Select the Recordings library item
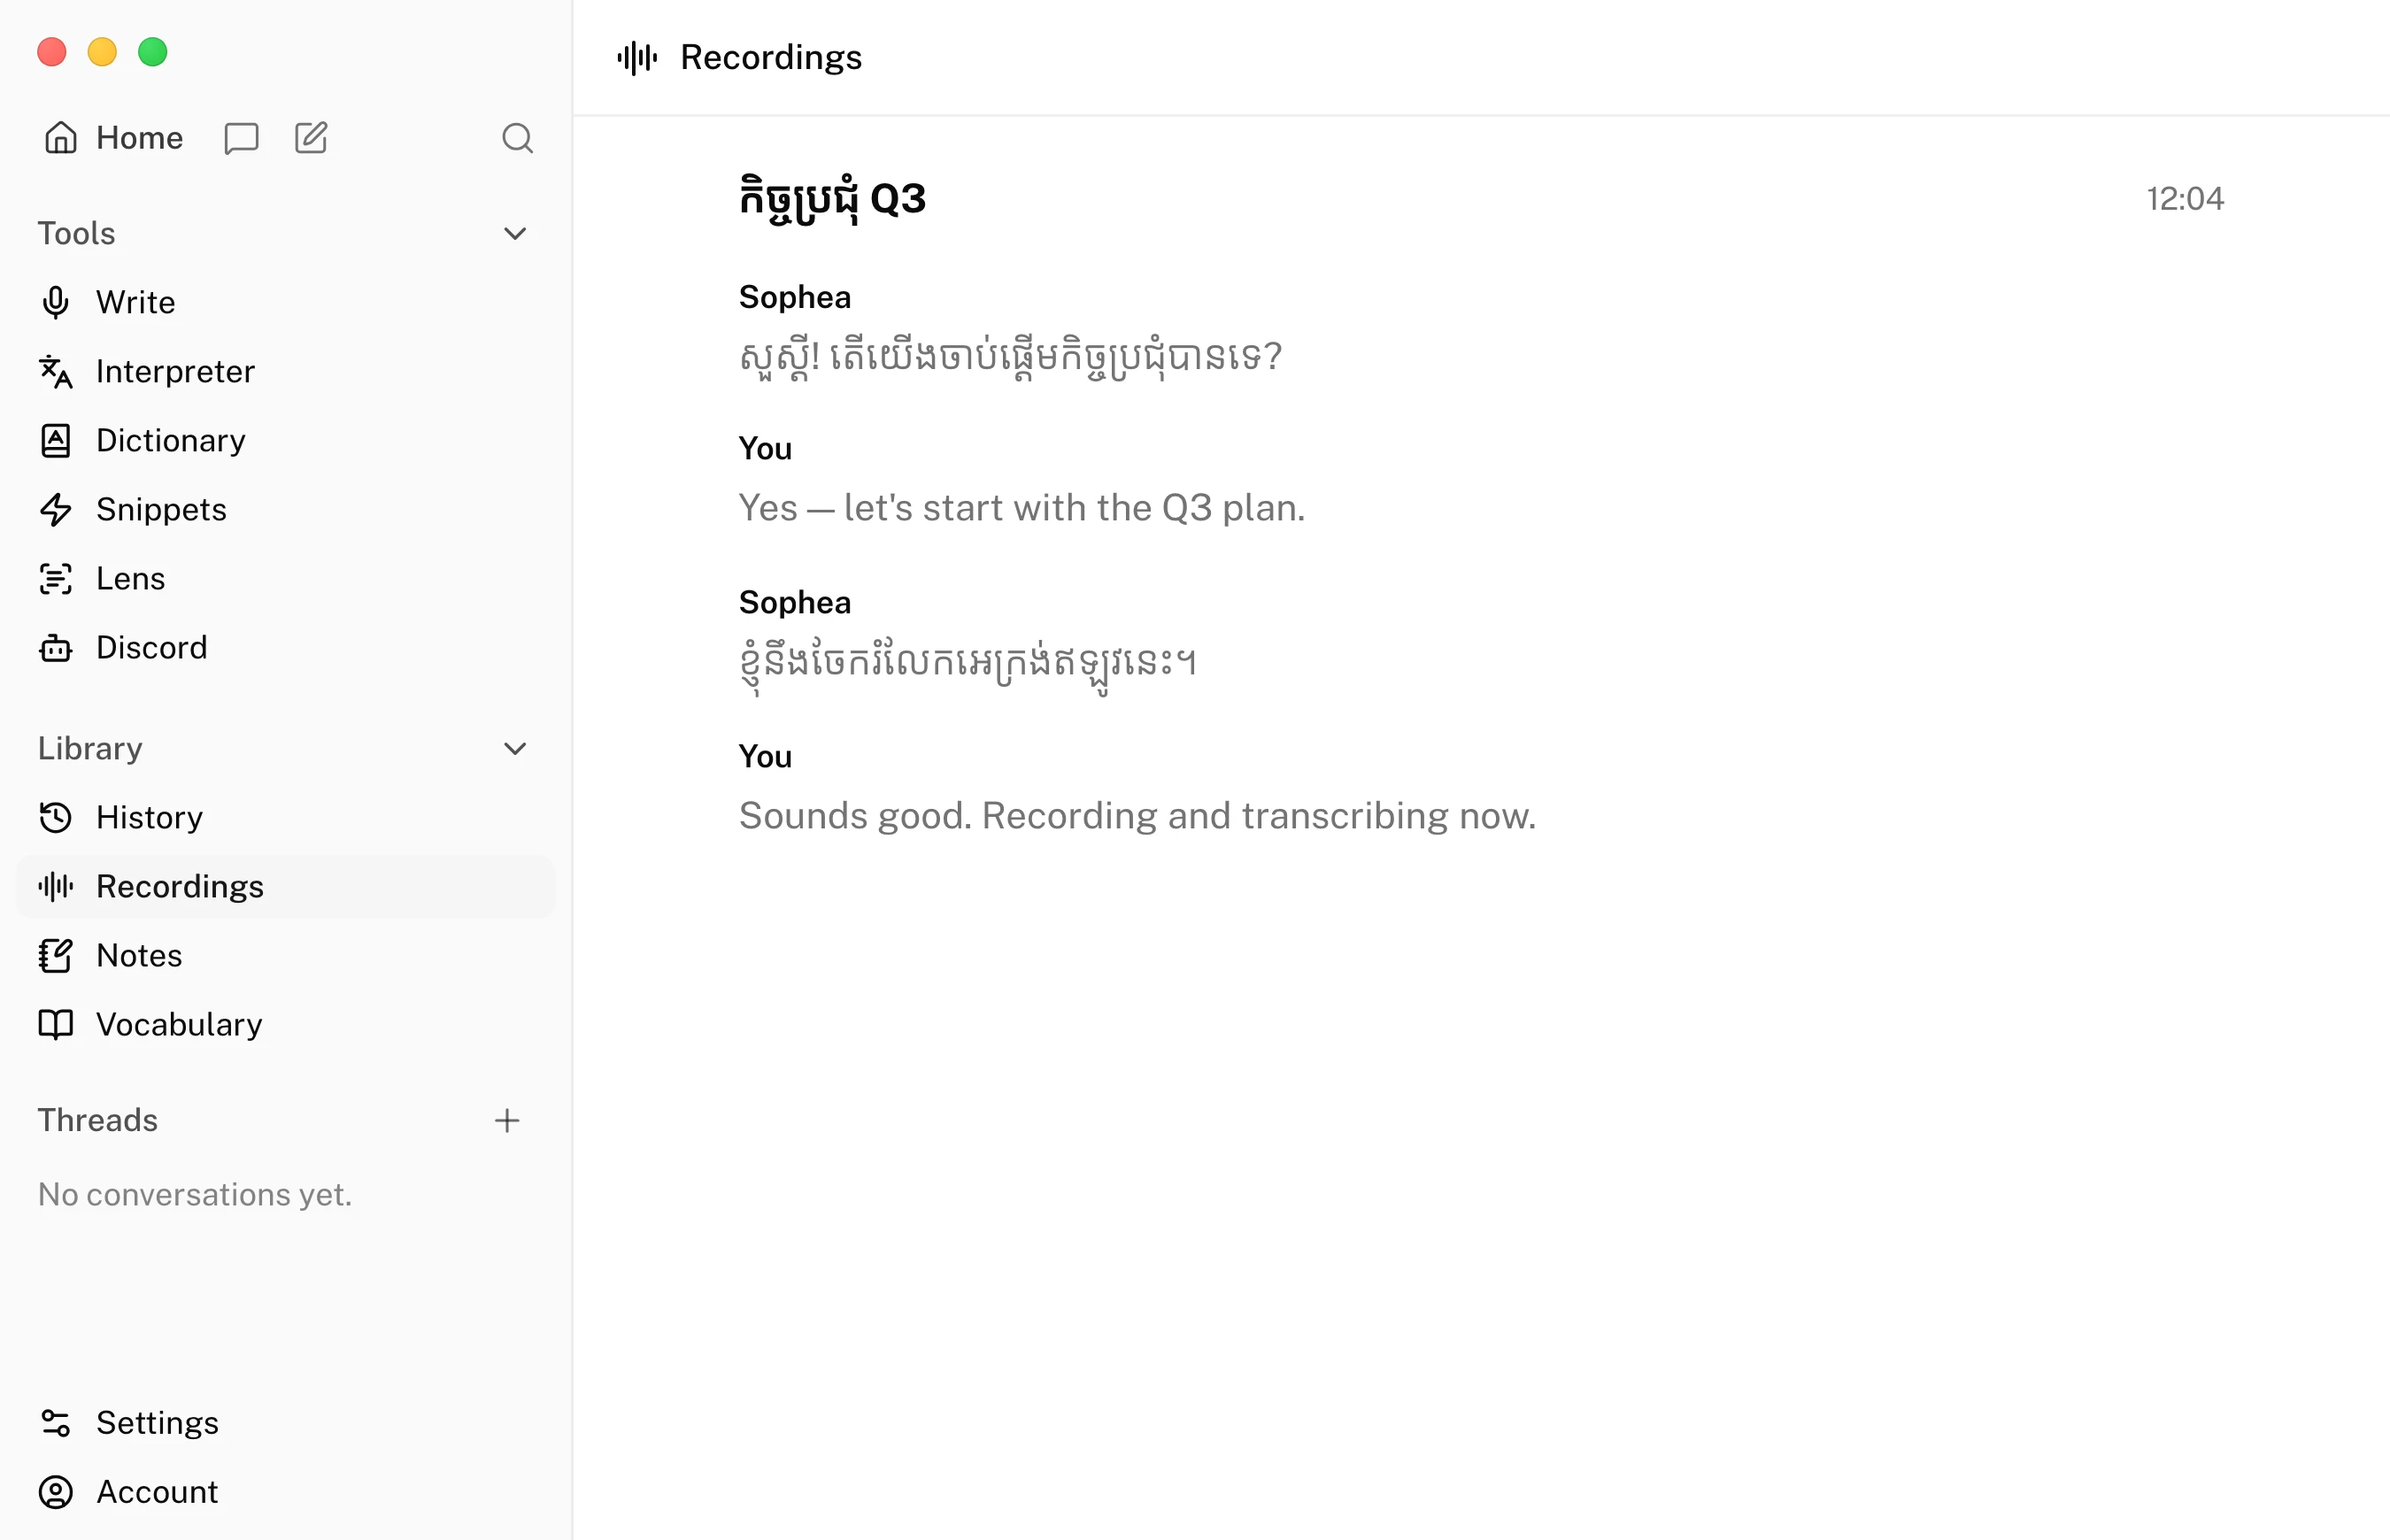 [286, 886]
